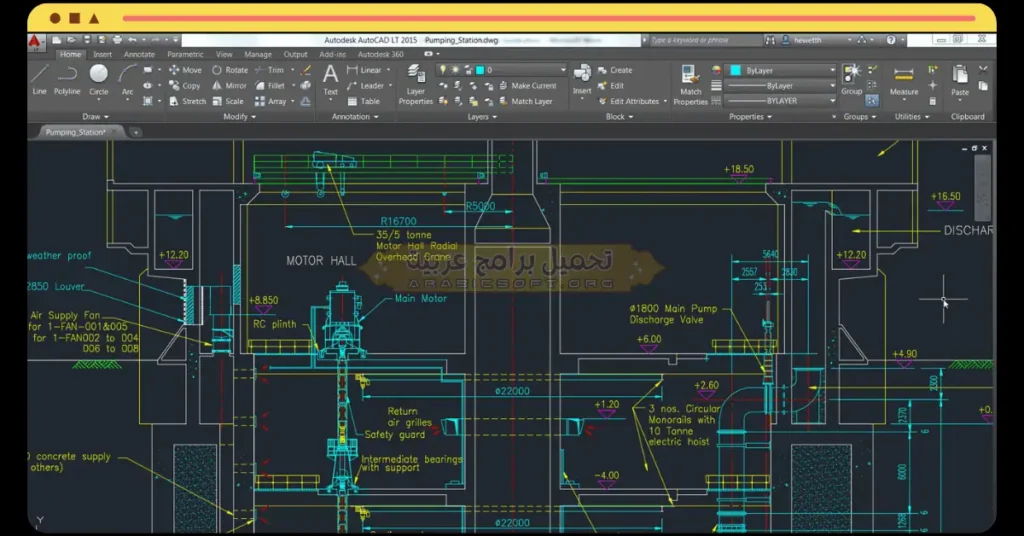The width and height of the screenshot is (1024, 536).
Task: Click the Leader annotation button
Action: coord(366,86)
